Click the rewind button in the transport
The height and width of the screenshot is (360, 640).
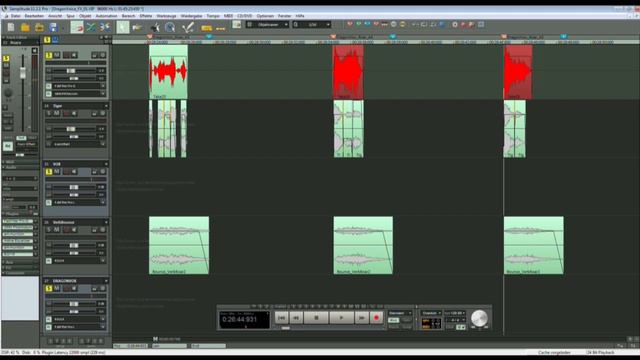(x=296, y=318)
